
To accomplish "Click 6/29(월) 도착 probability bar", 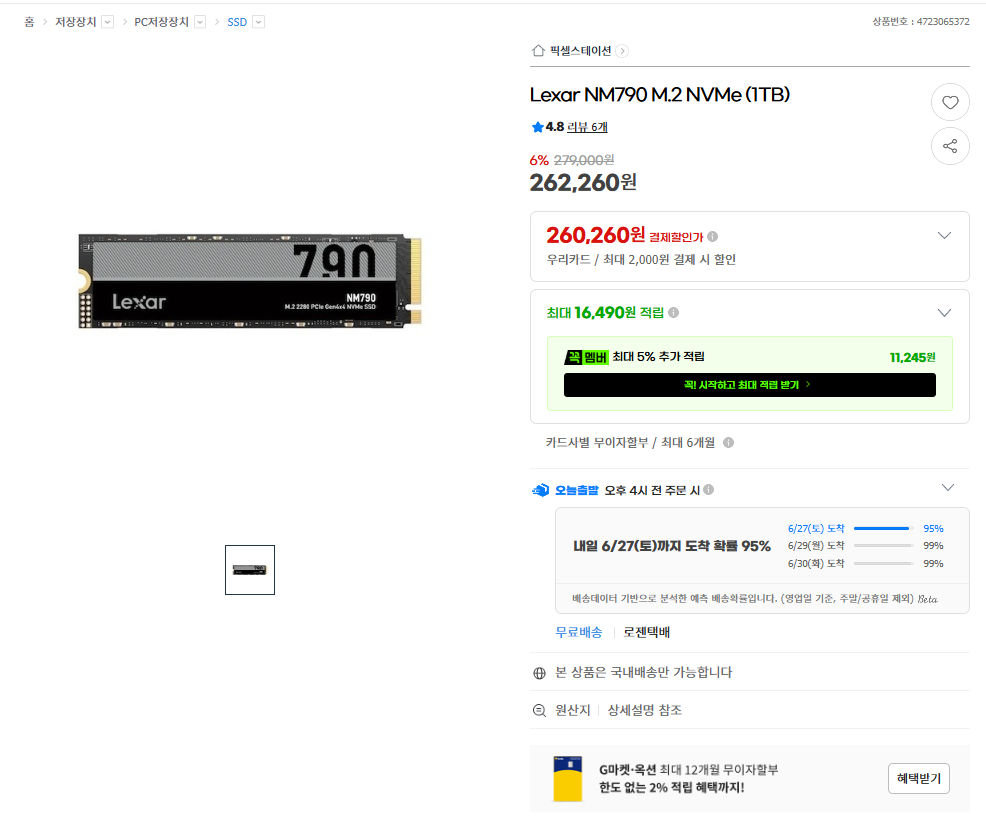I will tap(882, 546).
